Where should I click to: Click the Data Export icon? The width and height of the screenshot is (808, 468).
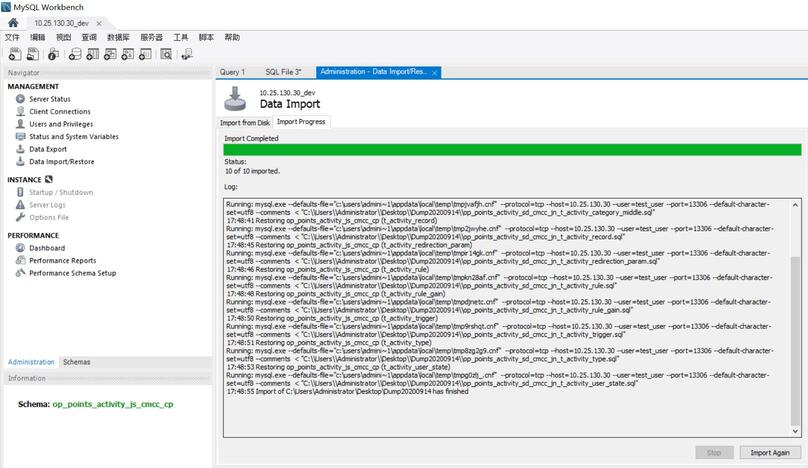pyautogui.click(x=20, y=149)
